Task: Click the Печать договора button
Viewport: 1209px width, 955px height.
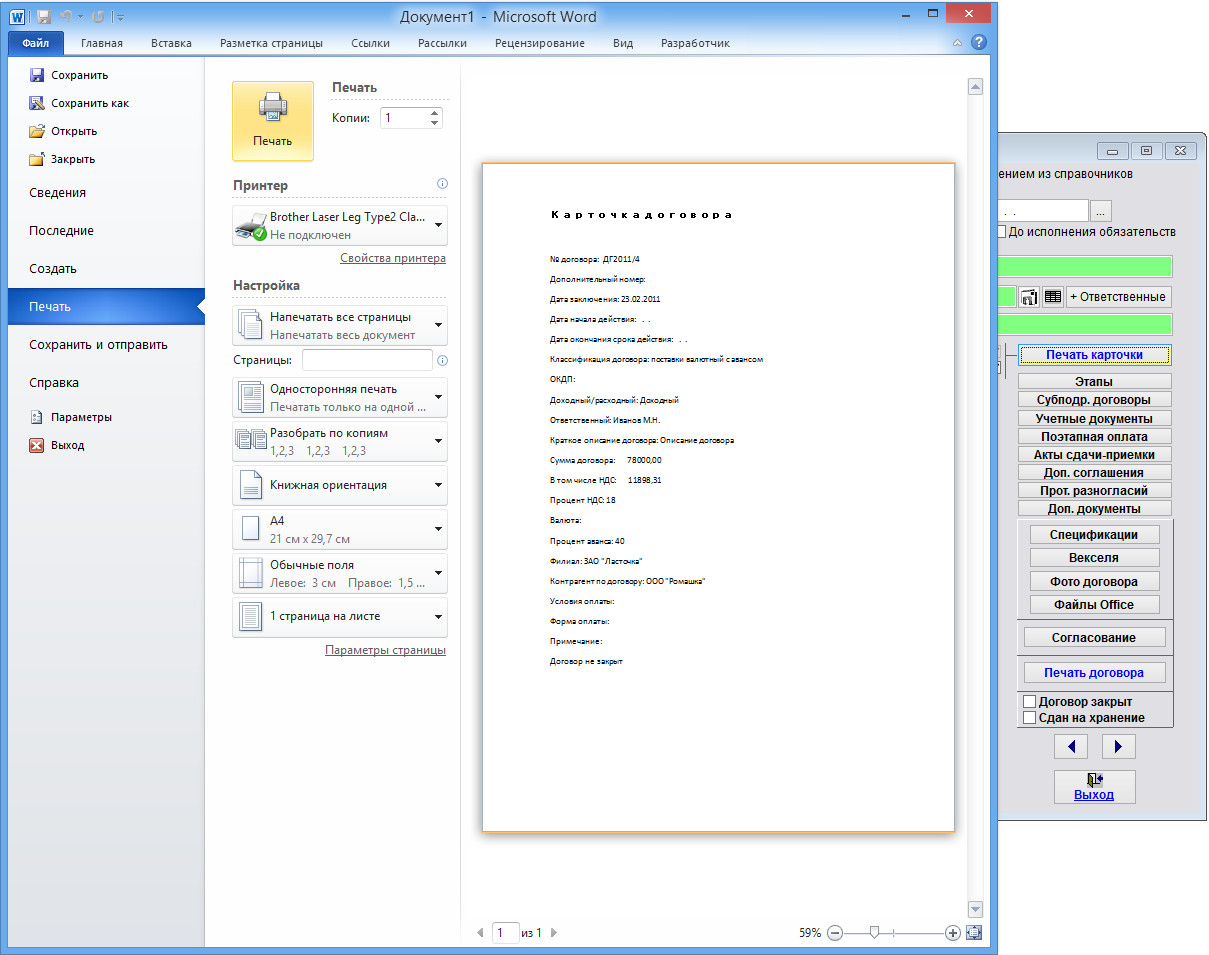Action: [1094, 673]
